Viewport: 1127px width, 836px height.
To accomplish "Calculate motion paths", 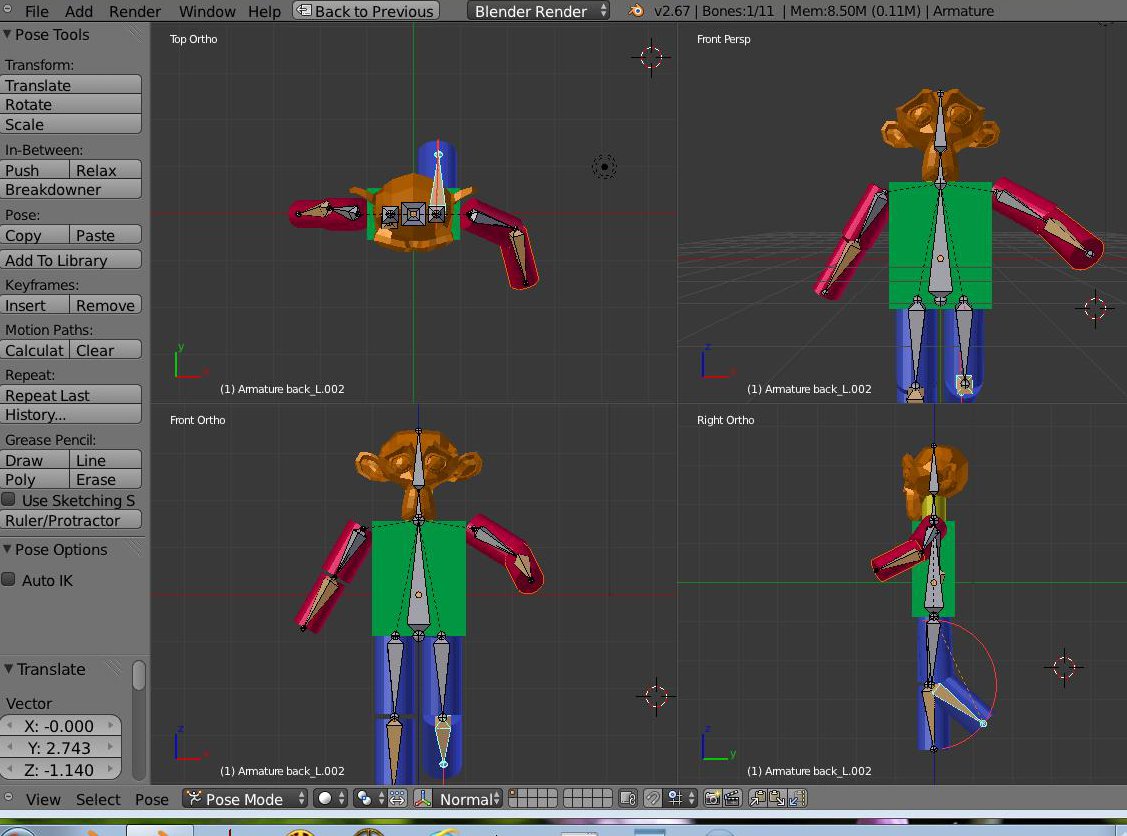I will coord(35,350).
